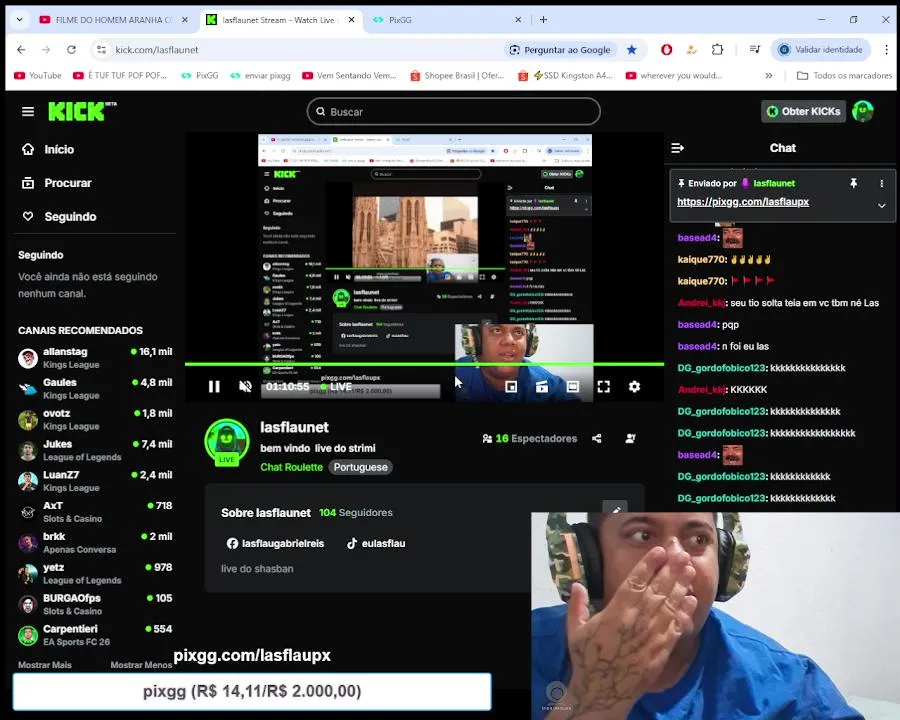The width and height of the screenshot is (900, 720).
Task: View the 16 Espectadores viewer count
Action: pos(530,439)
